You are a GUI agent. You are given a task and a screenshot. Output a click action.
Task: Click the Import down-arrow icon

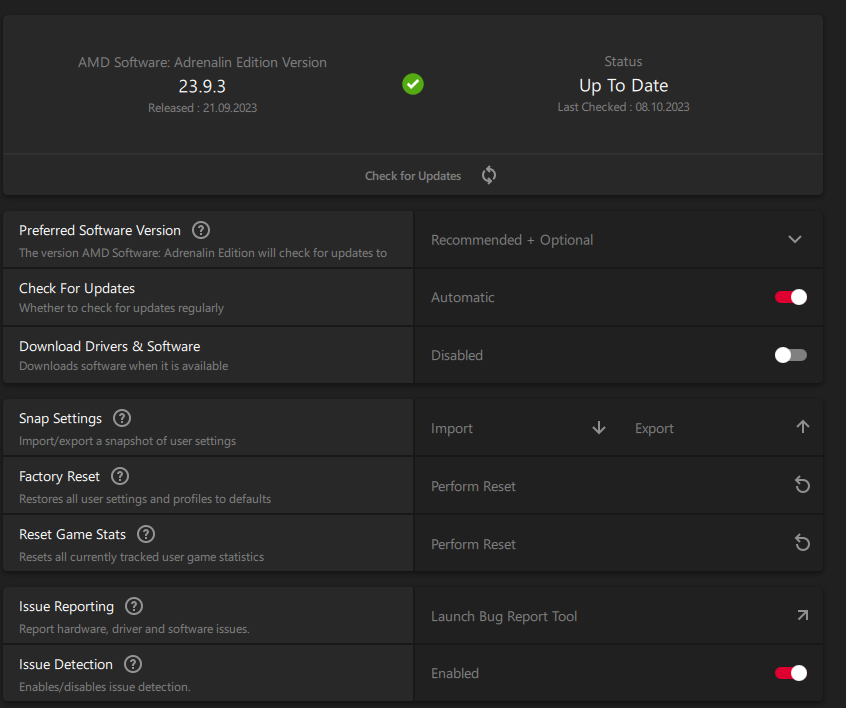pyautogui.click(x=599, y=428)
